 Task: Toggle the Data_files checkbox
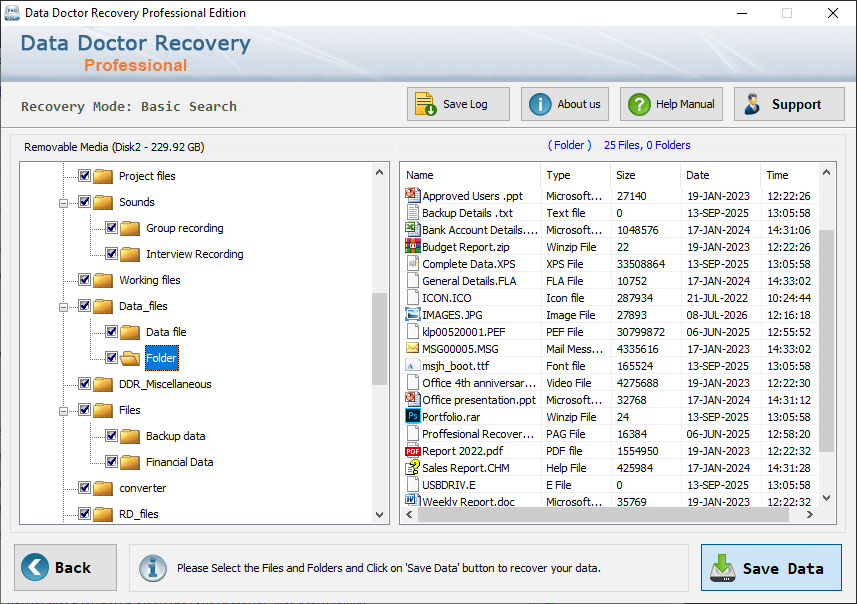coord(84,306)
